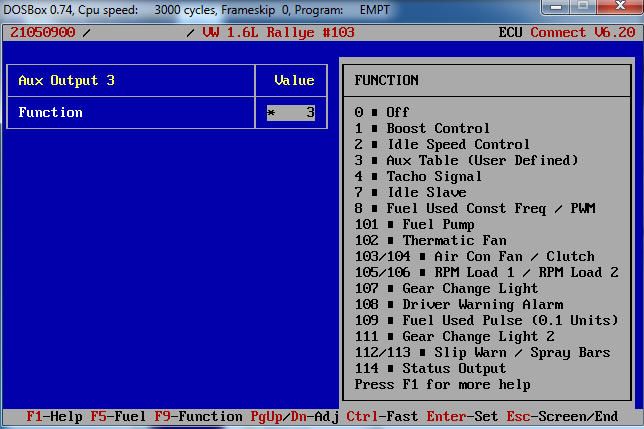Select the Function row label
This screenshot has height=429, width=644.
[x=51, y=113]
